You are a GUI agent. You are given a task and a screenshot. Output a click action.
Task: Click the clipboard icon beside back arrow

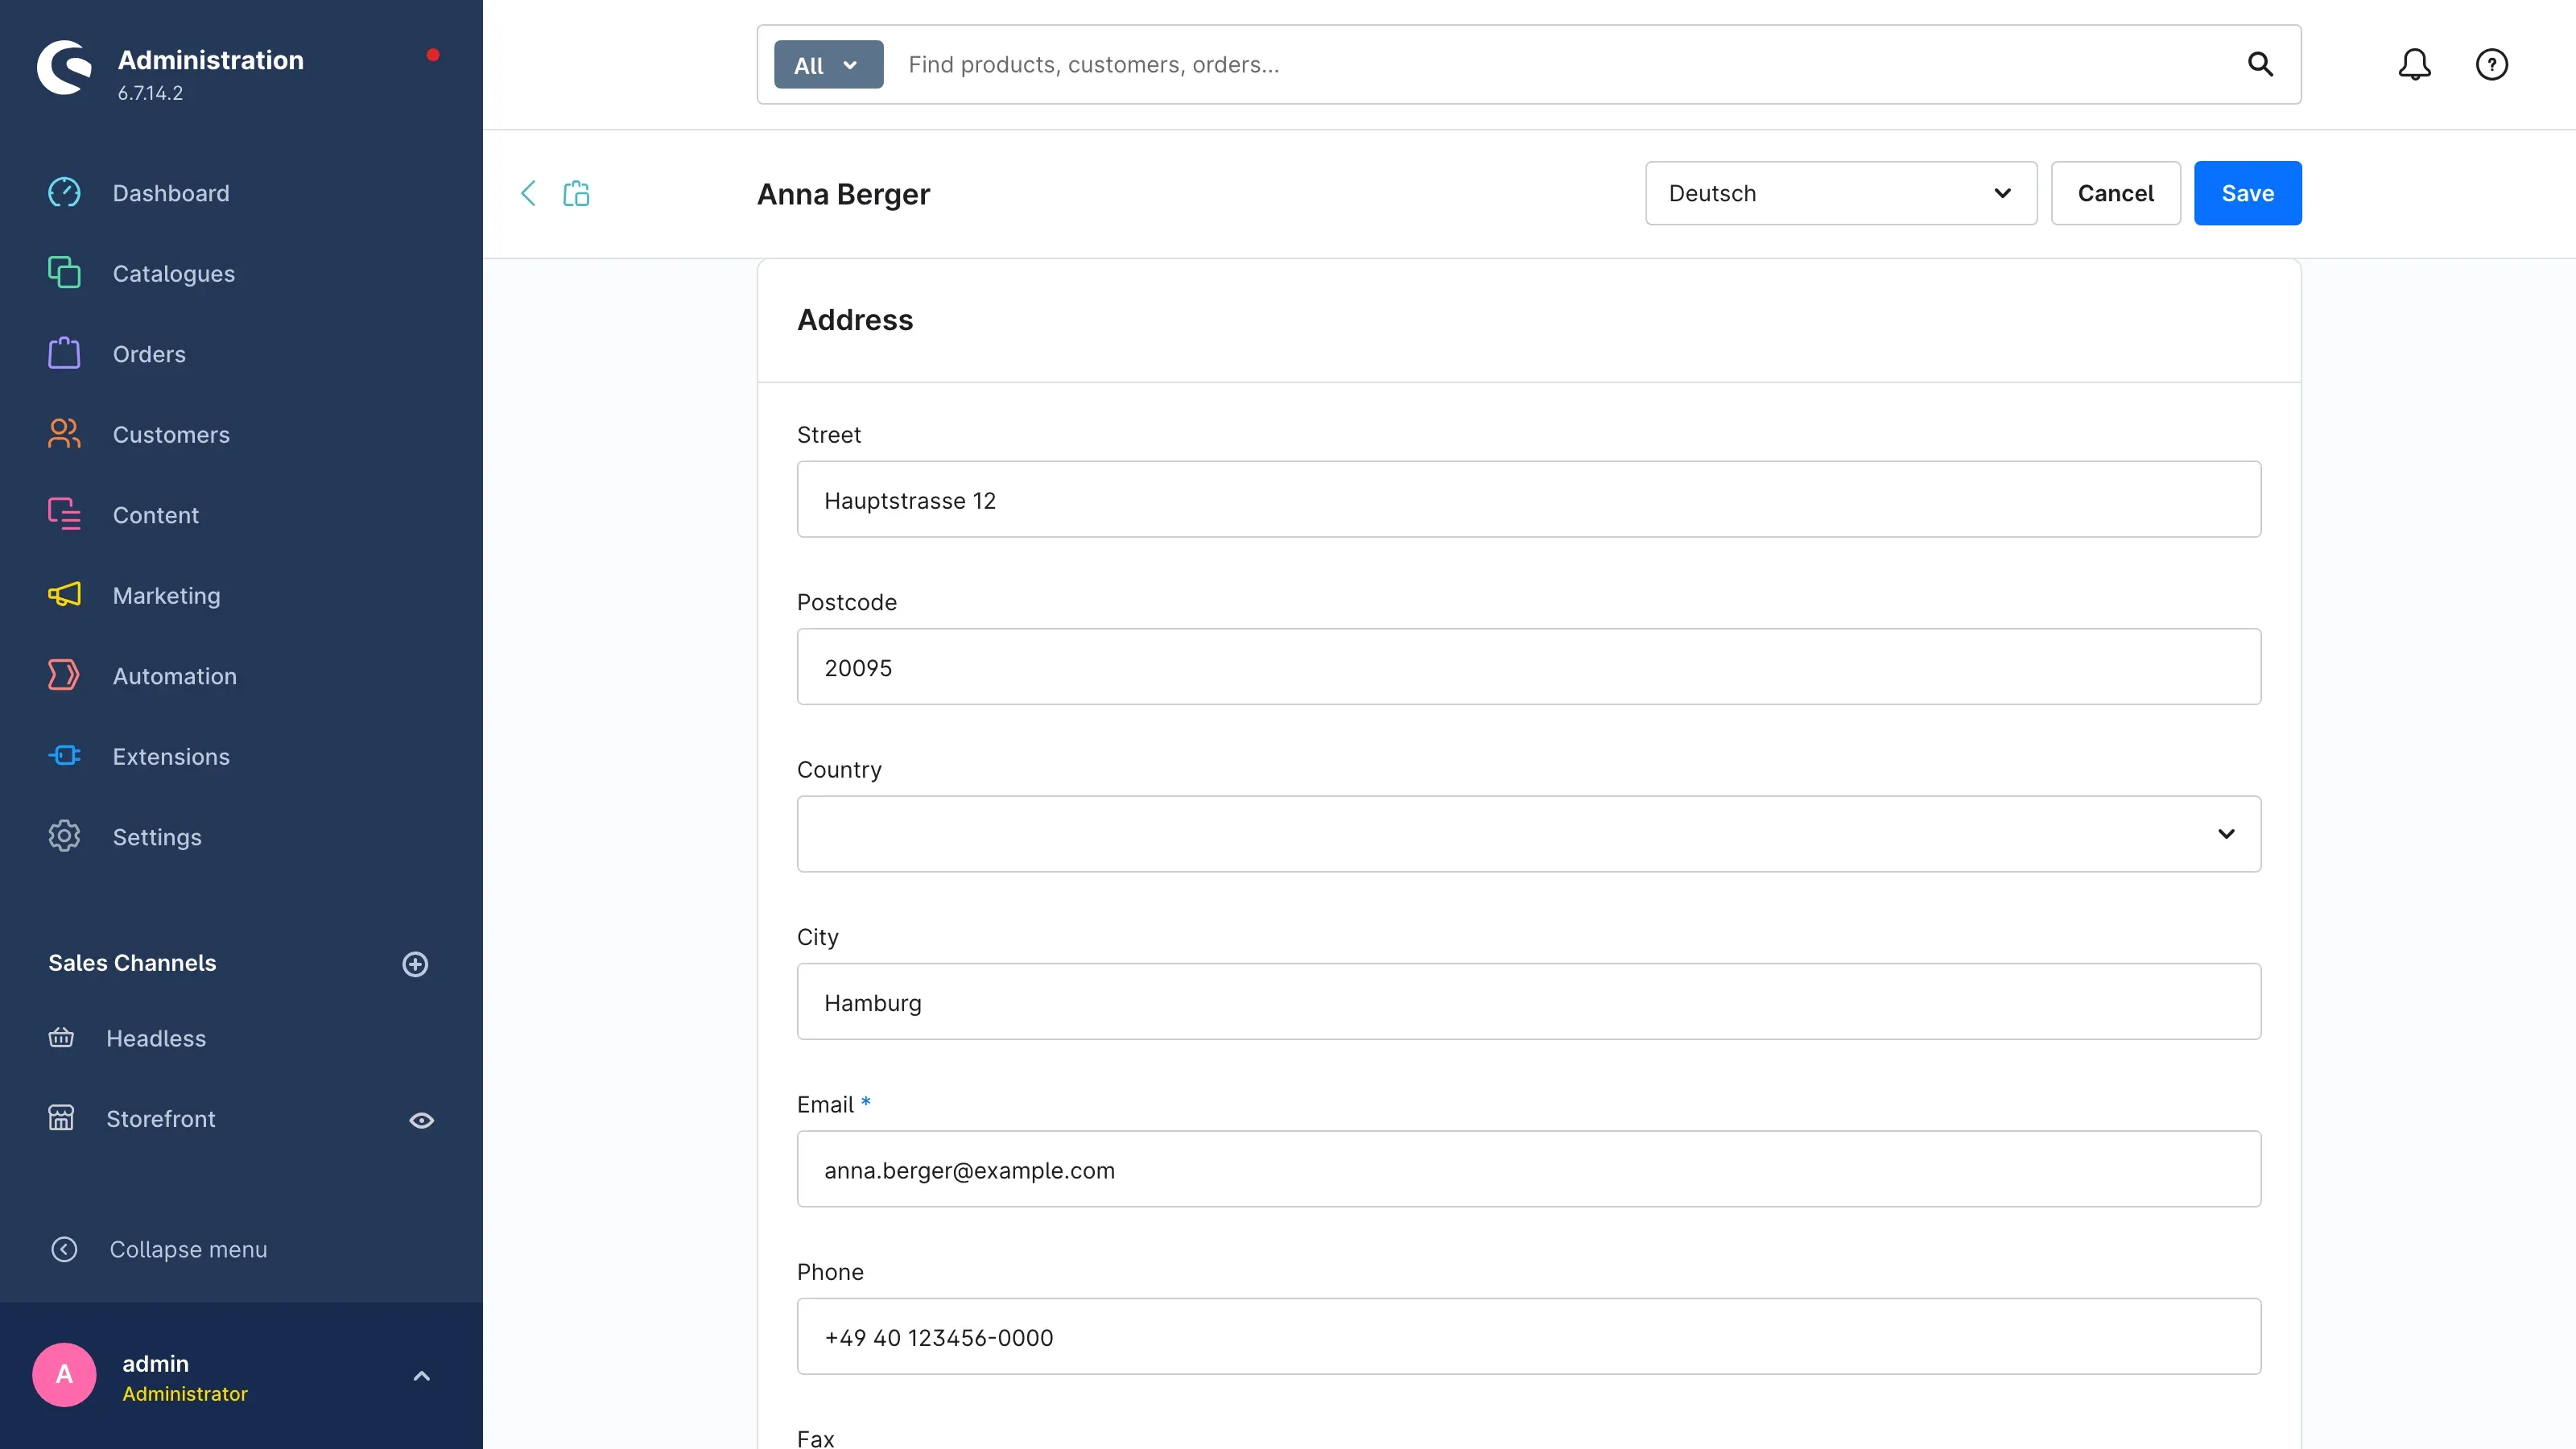coord(576,194)
